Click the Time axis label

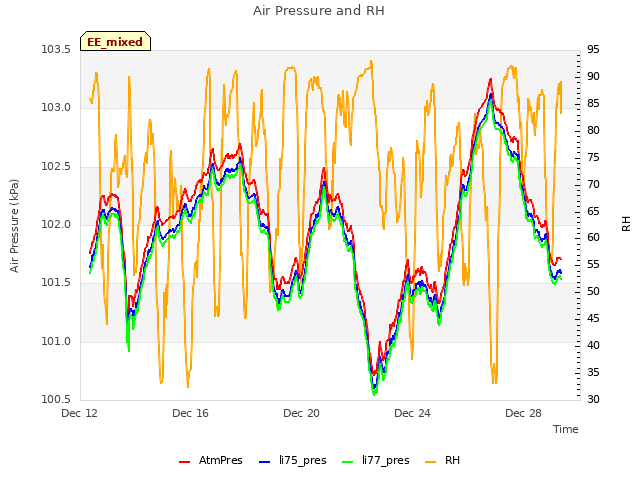click(566, 429)
